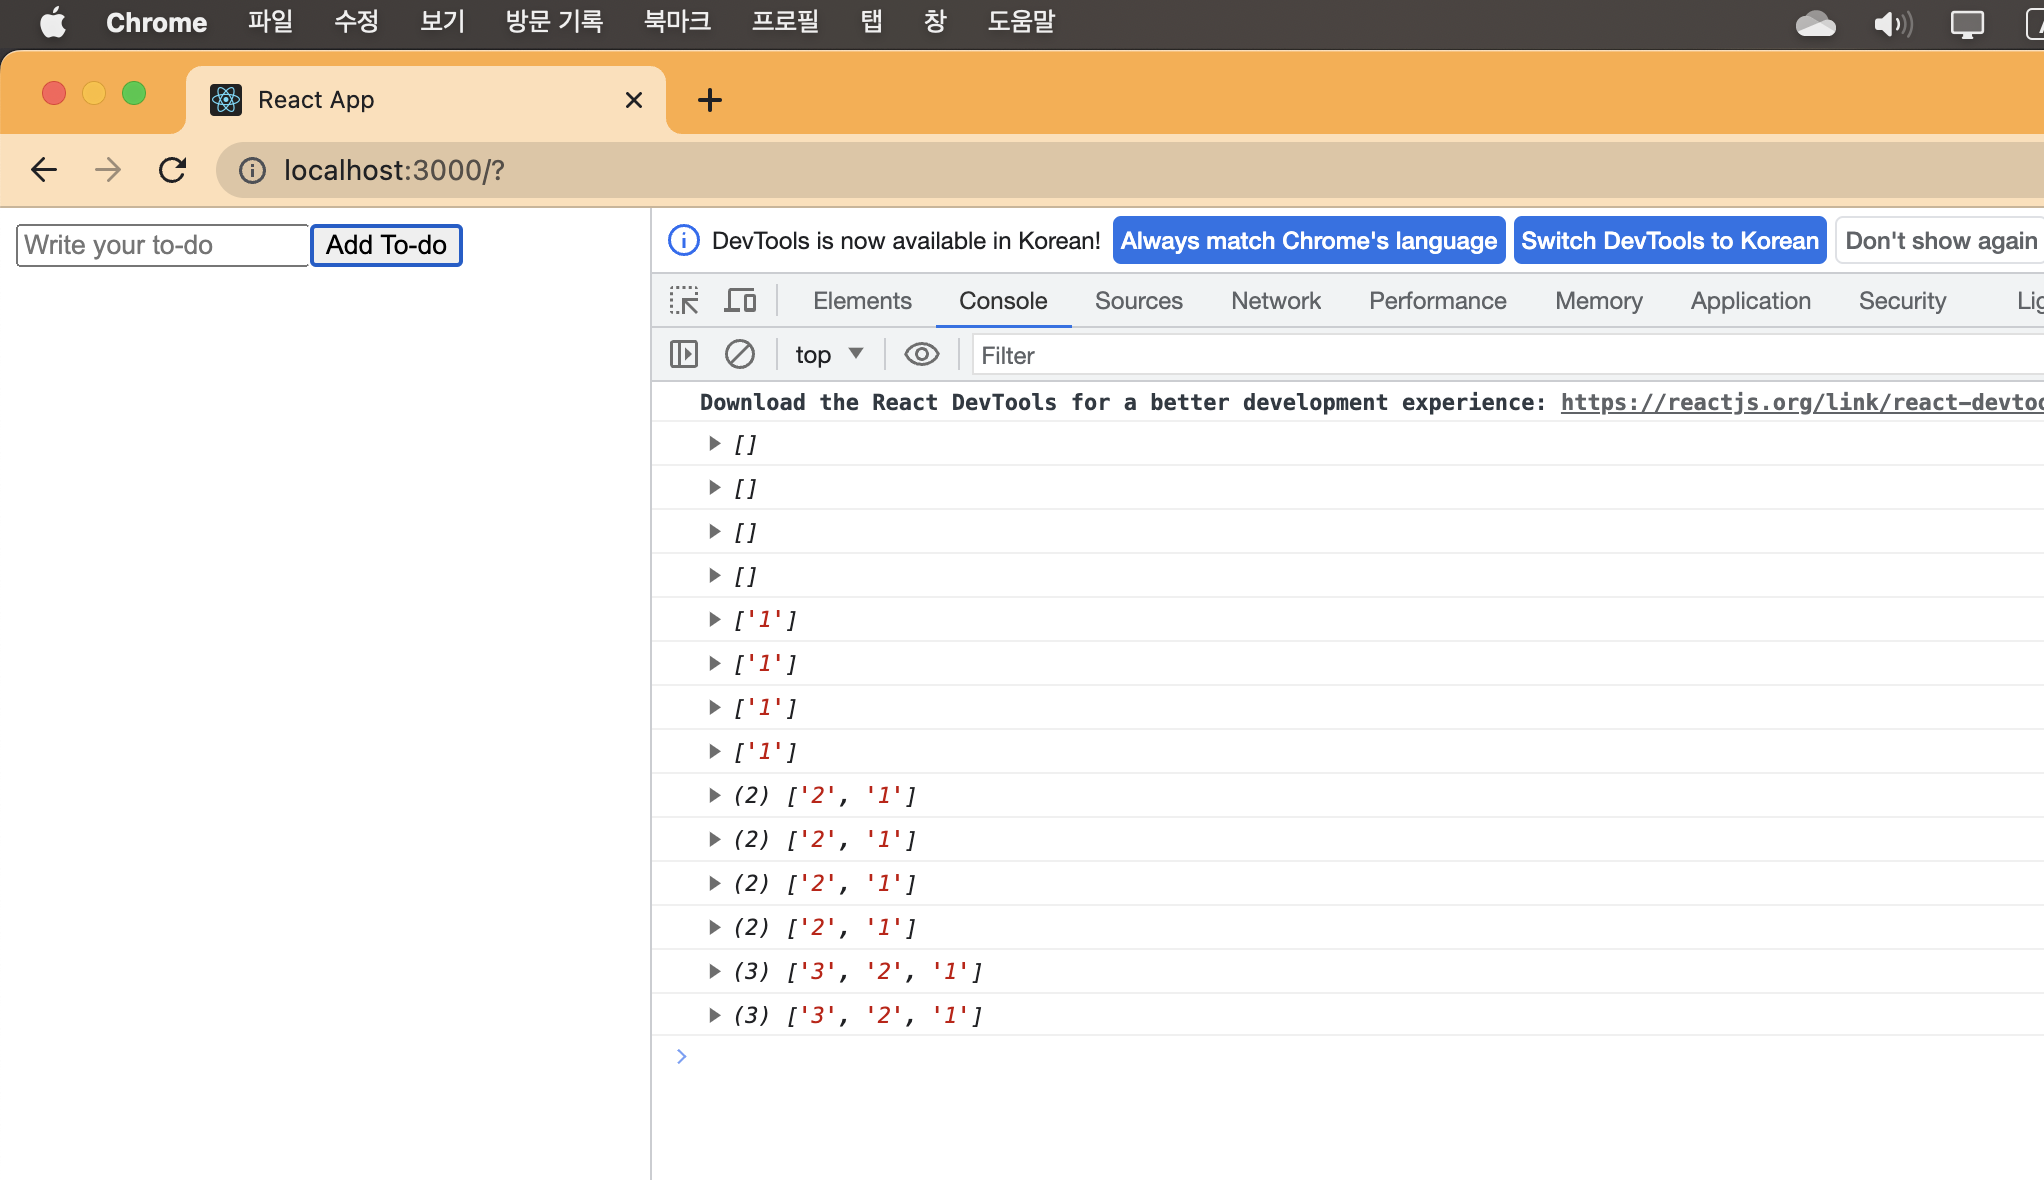Click the browser back arrow
Screen dimensions: 2044x1180
[44, 170]
